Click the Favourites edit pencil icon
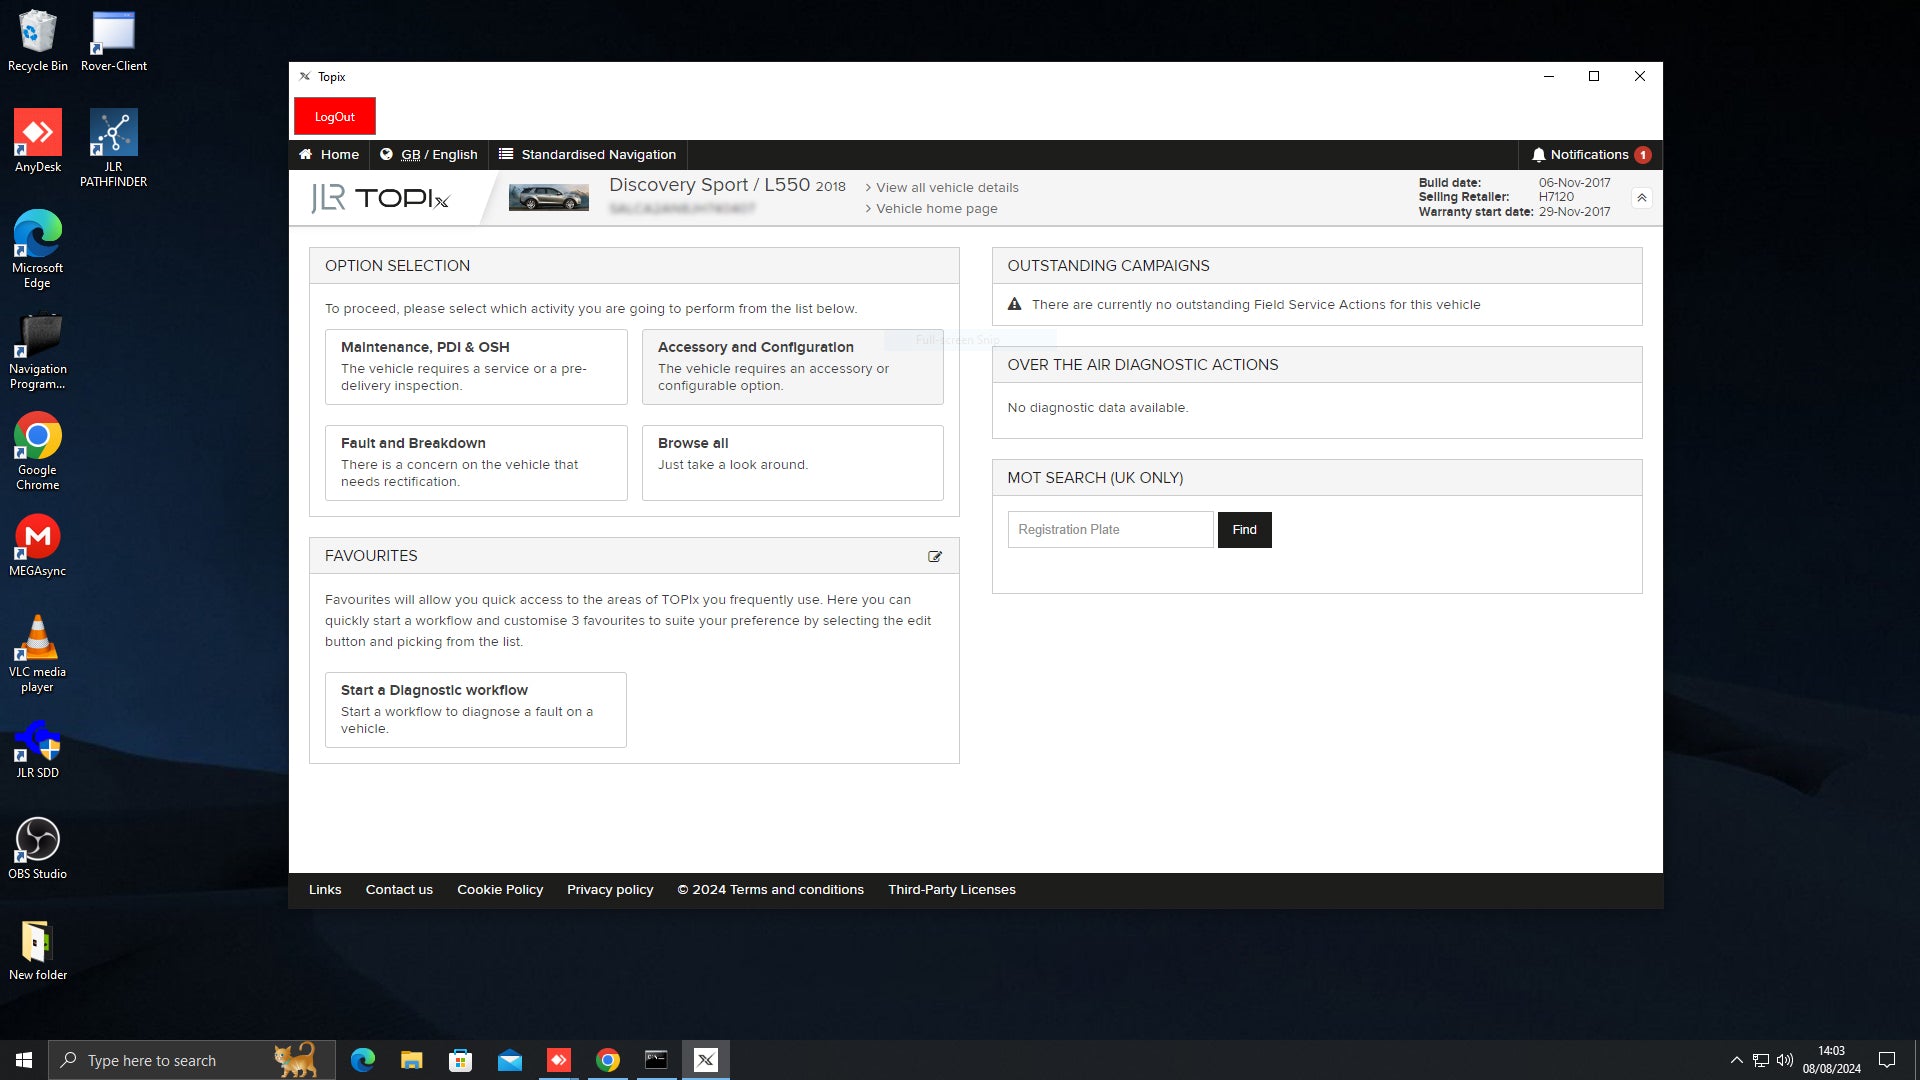Image resolution: width=1920 pixels, height=1080 pixels. [x=936, y=555]
